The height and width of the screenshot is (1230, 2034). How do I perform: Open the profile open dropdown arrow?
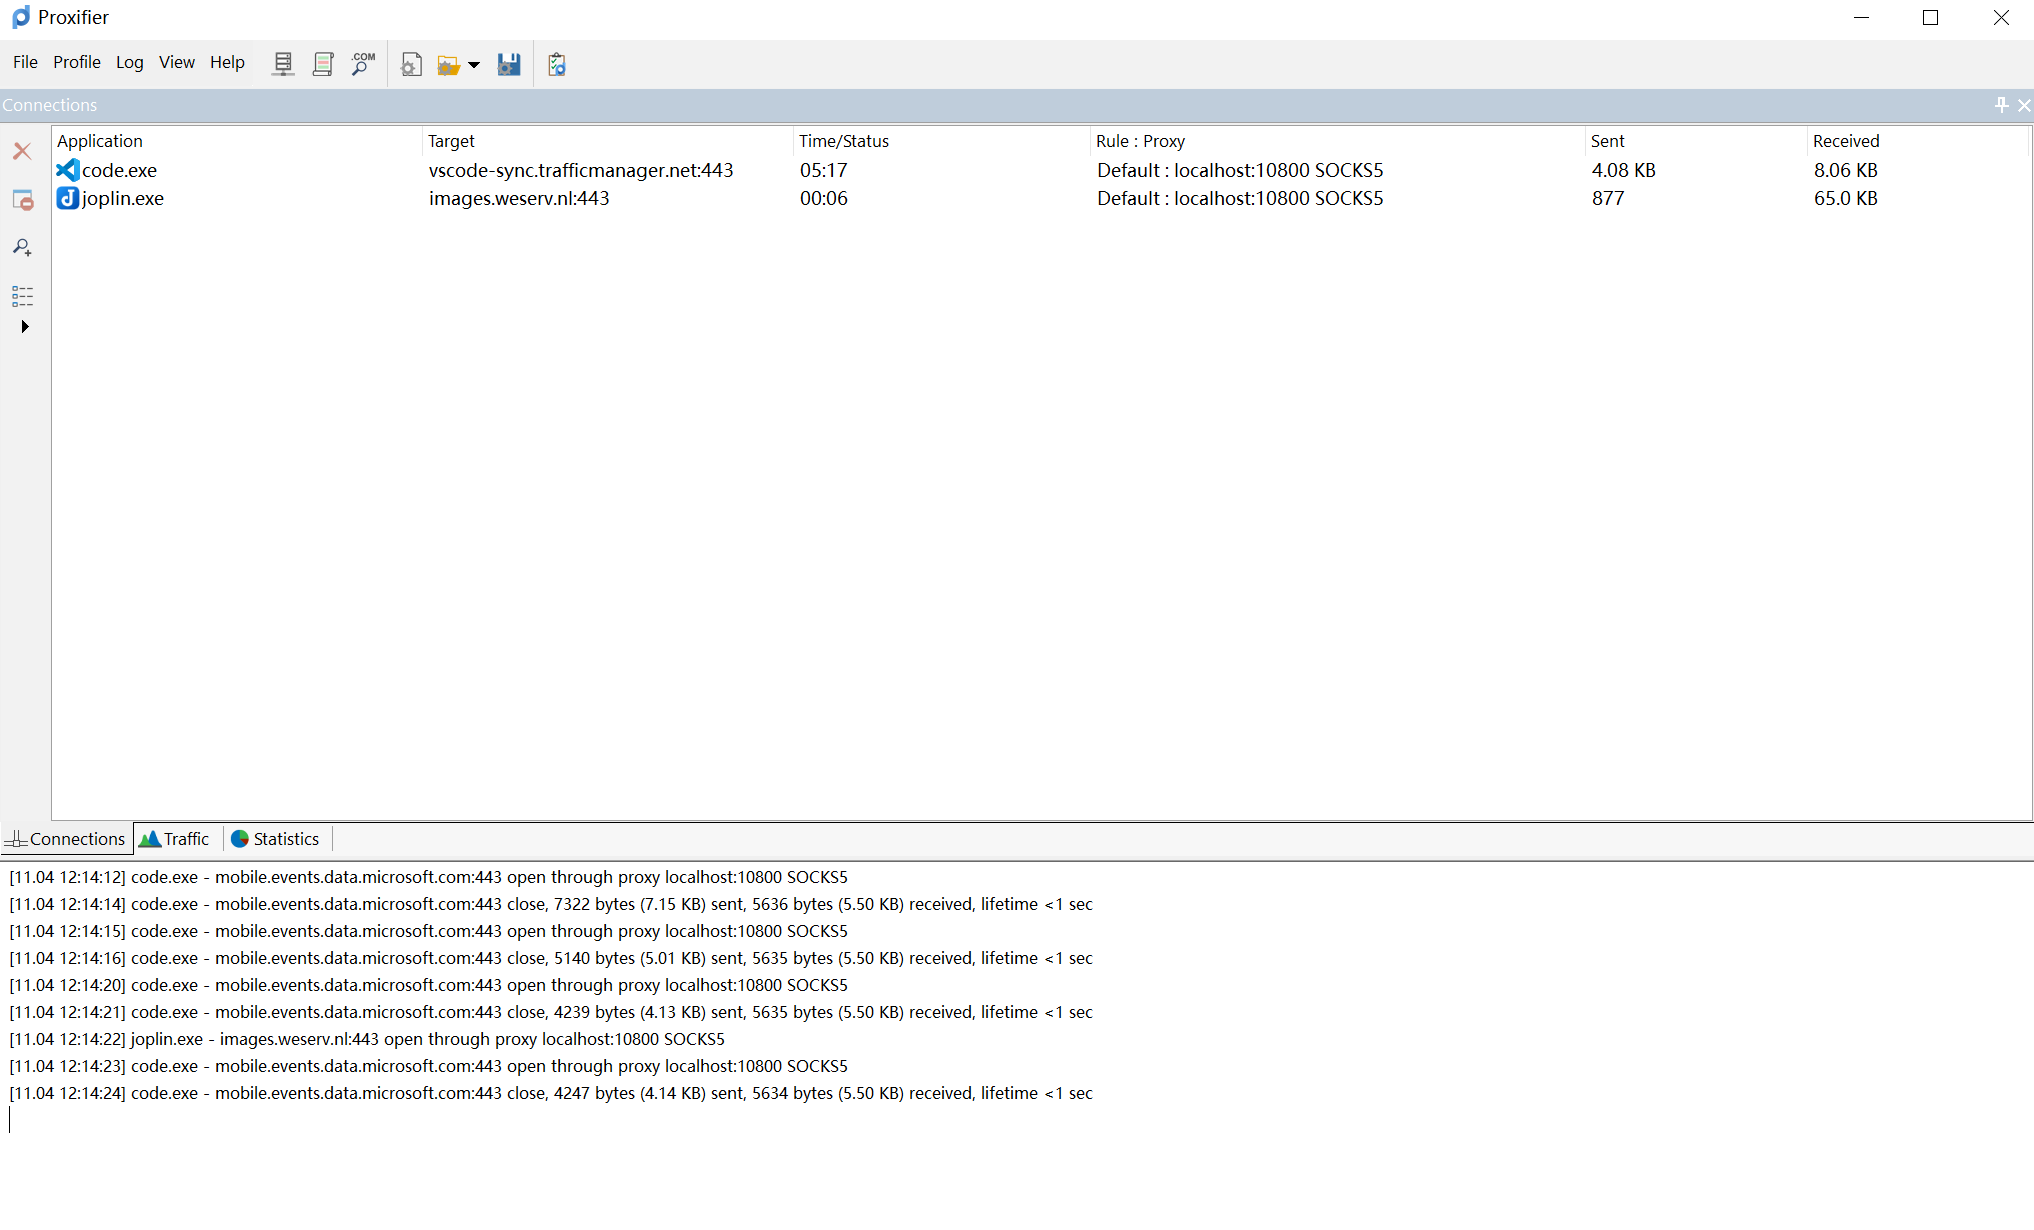[x=474, y=64]
